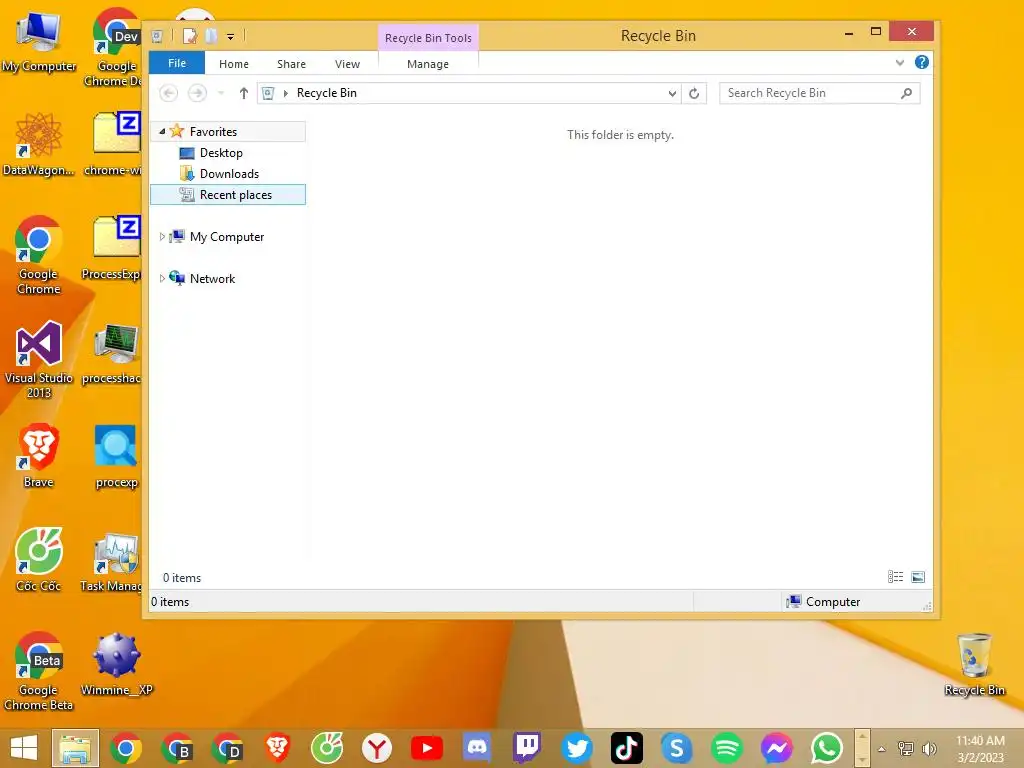Launch Brave browser from the taskbar
The image size is (1024, 768).
277,748
